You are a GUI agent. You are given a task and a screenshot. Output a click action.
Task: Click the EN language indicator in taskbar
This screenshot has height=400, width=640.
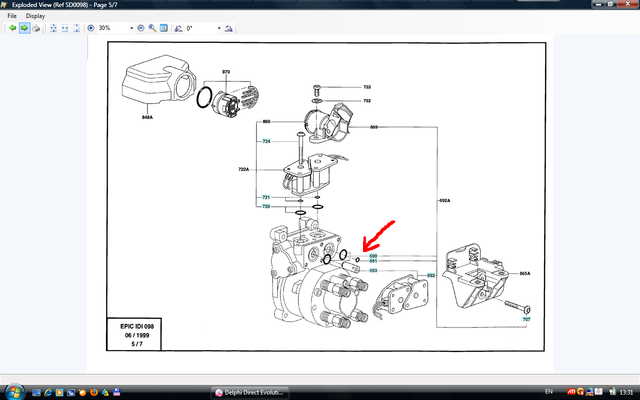click(x=549, y=390)
